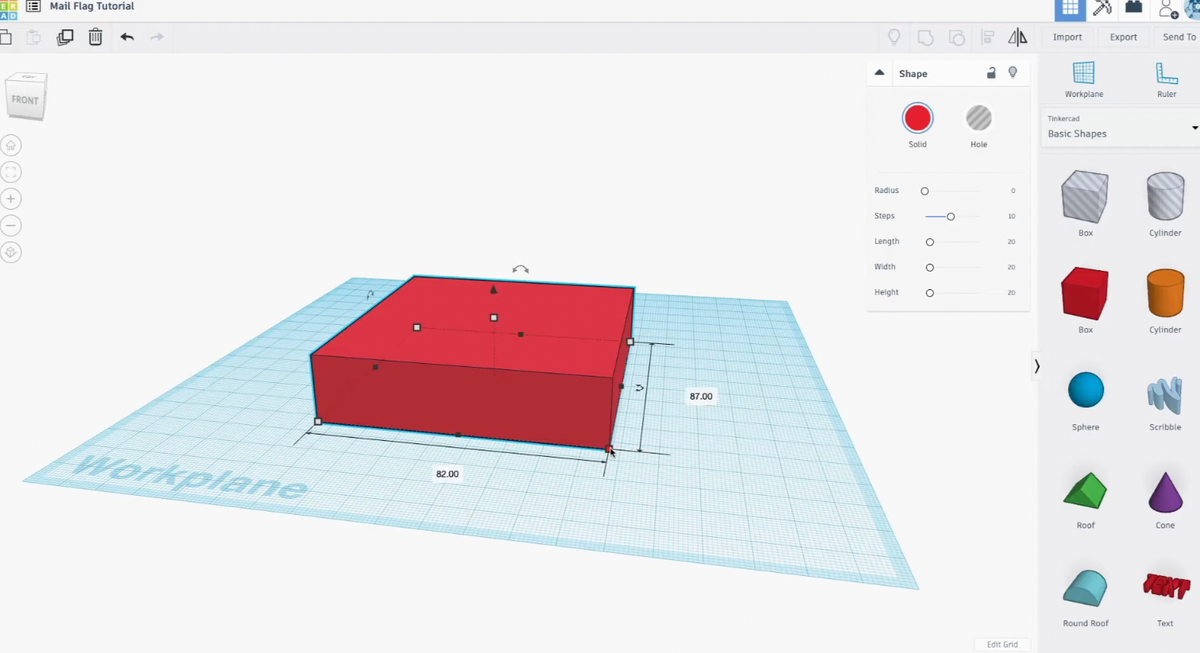The width and height of the screenshot is (1200, 653).
Task: Click the Align tool
Action: click(x=988, y=36)
